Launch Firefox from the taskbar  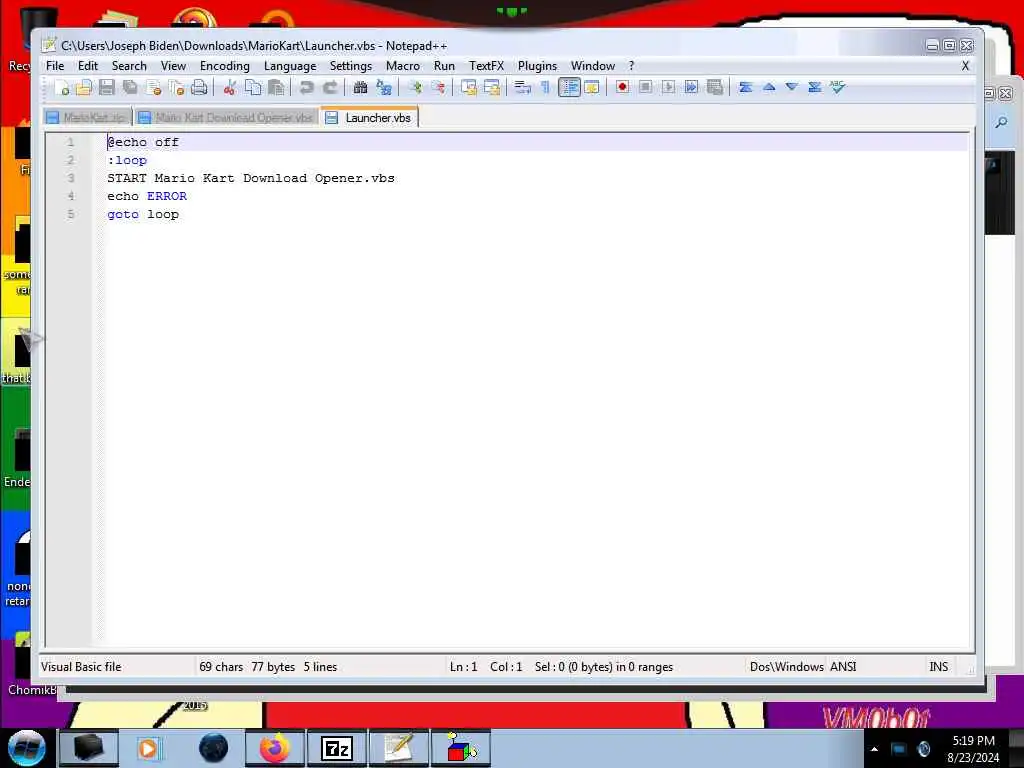point(275,748)
